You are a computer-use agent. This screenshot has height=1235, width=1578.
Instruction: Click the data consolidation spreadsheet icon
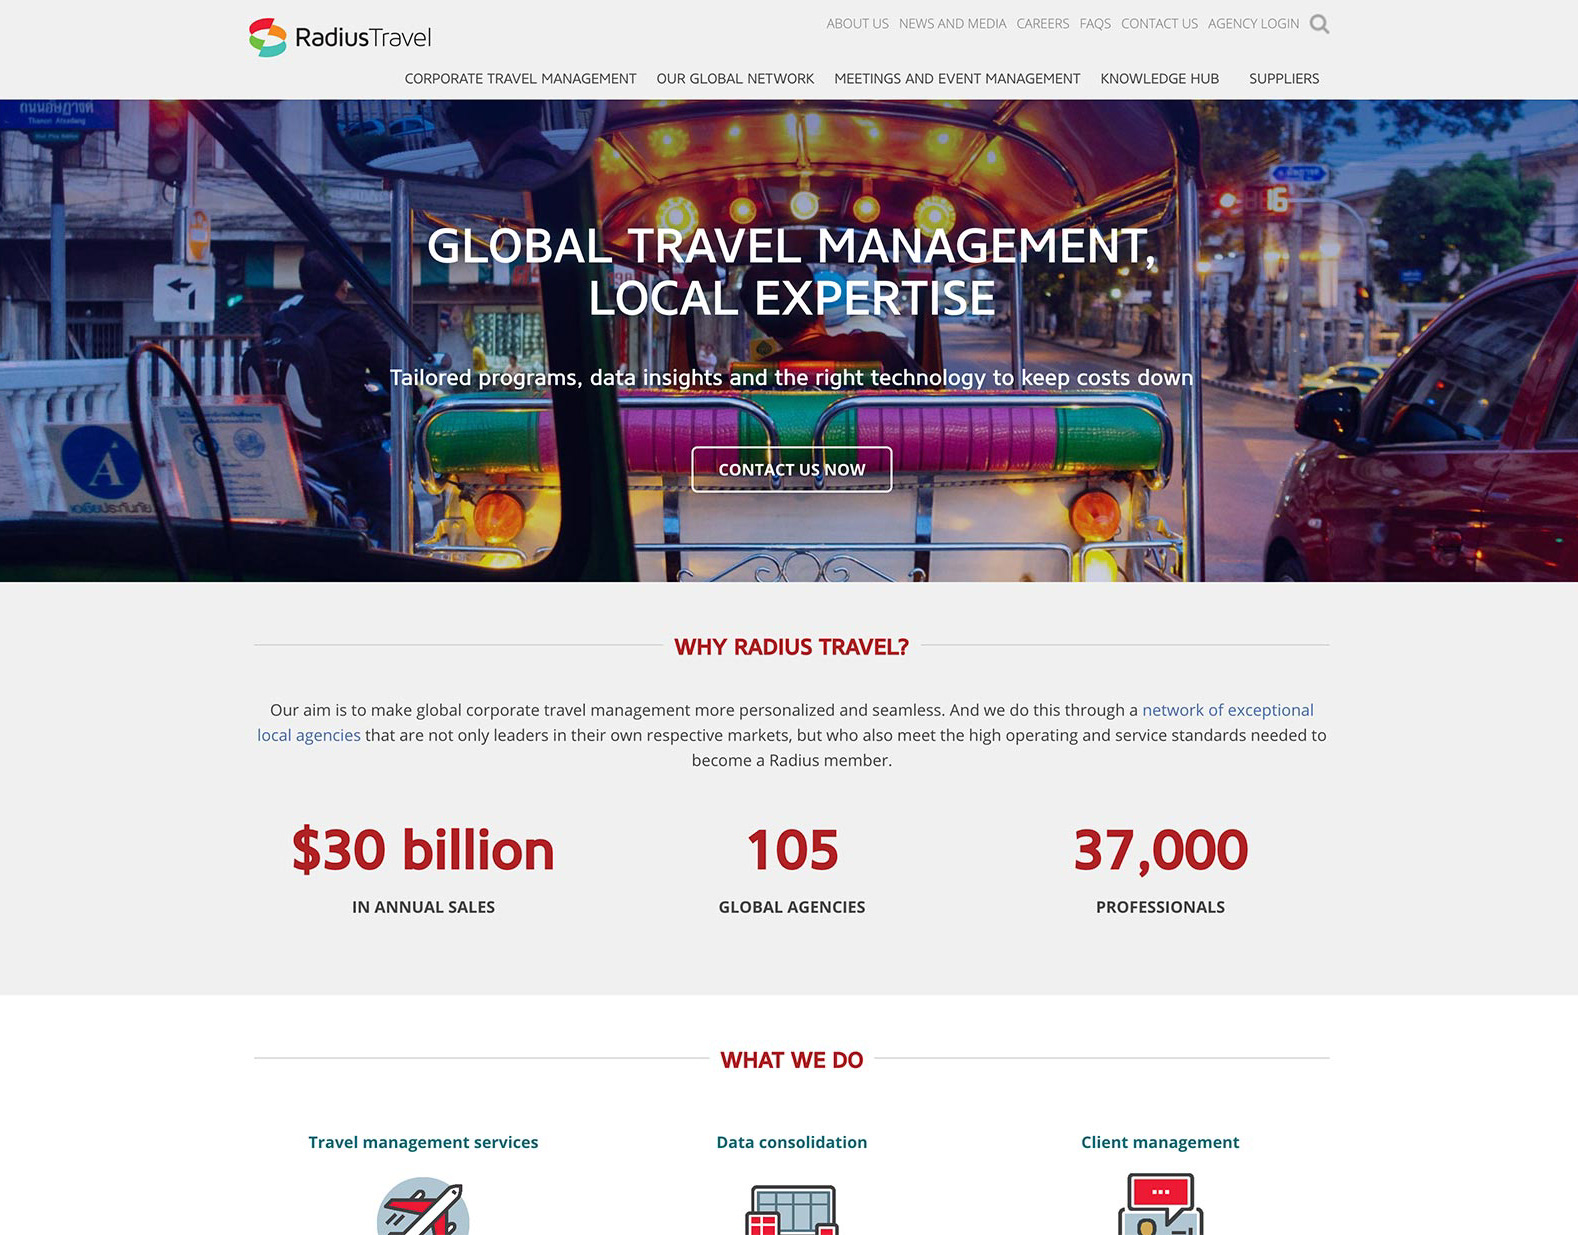(792, 1209)
